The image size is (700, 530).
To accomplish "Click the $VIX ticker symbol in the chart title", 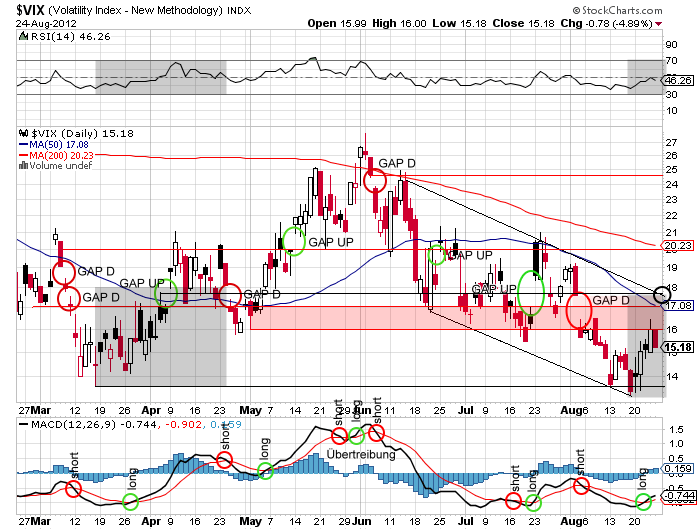I will point(30,10).
